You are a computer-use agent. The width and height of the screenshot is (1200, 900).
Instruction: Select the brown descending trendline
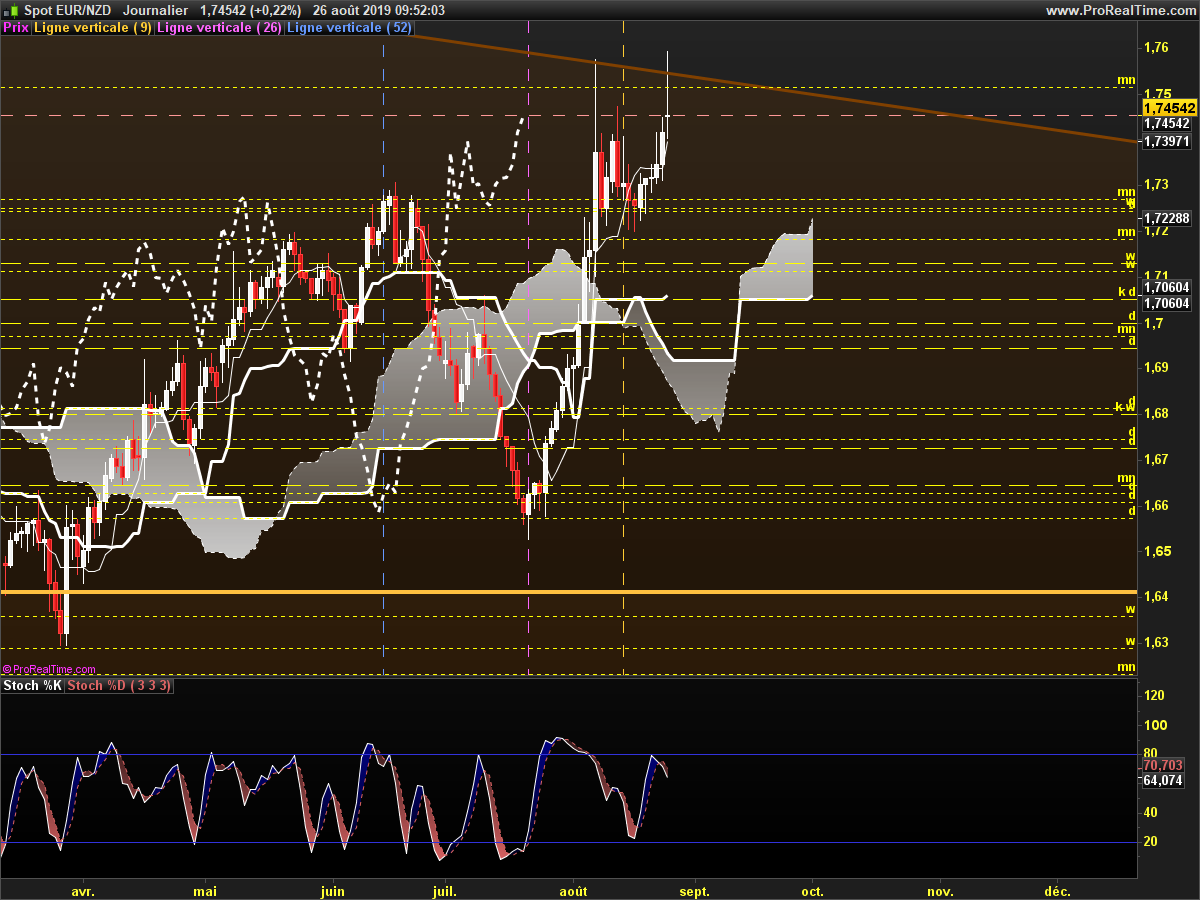[775, 89]
